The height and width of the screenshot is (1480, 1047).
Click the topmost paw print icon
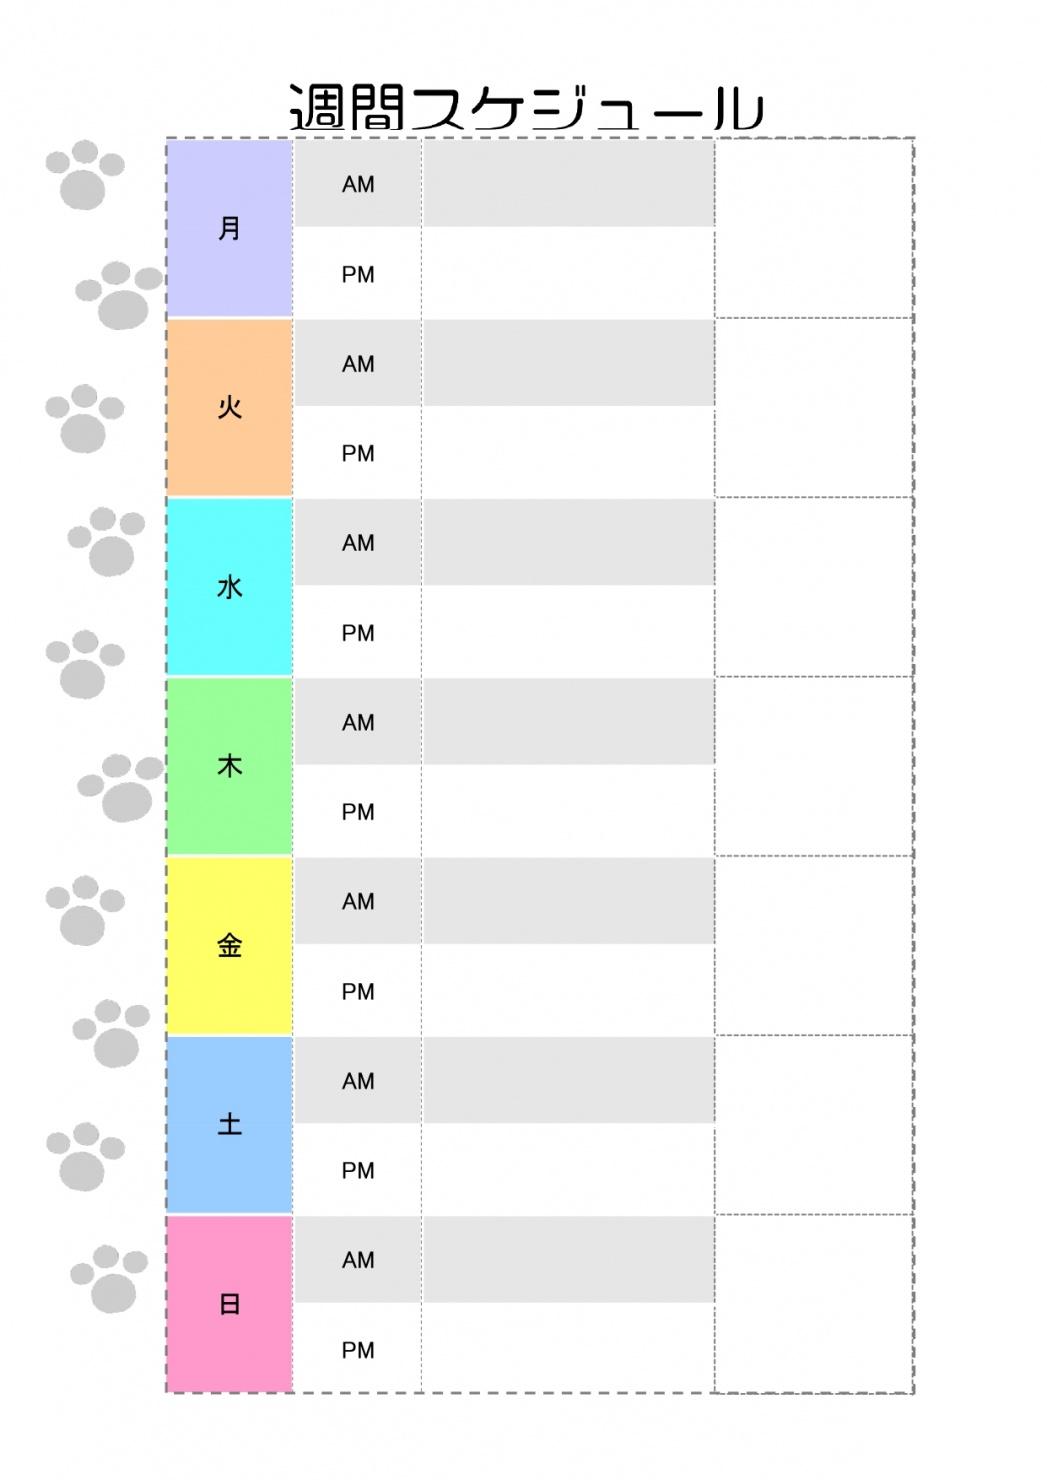click(x=85, y=175)
